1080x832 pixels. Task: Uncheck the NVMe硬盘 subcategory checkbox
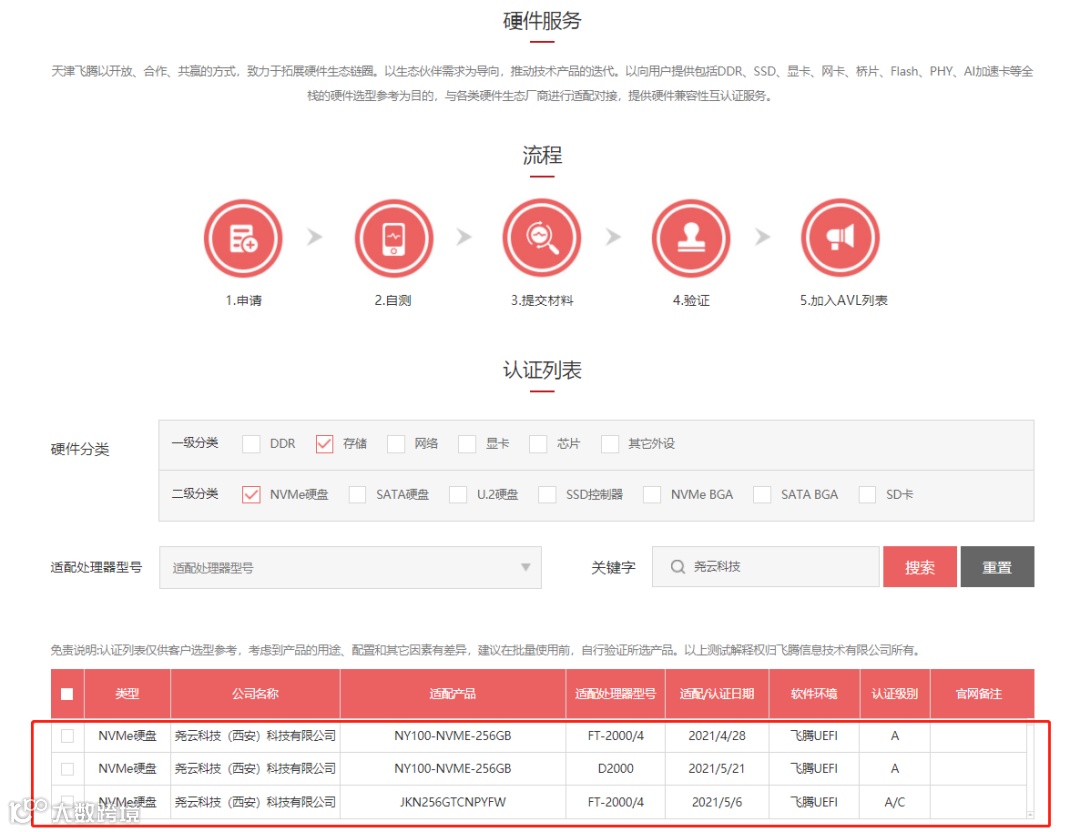click(251, 495)
